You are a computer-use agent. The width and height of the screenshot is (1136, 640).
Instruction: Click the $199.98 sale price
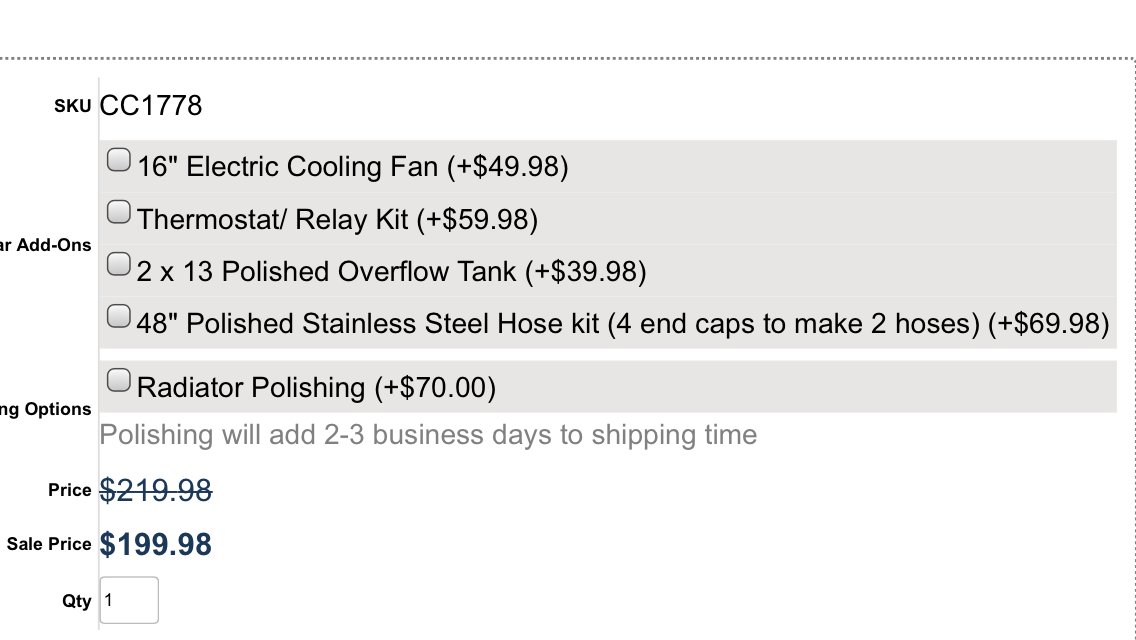pyautogui.click(x=156, y=544)
